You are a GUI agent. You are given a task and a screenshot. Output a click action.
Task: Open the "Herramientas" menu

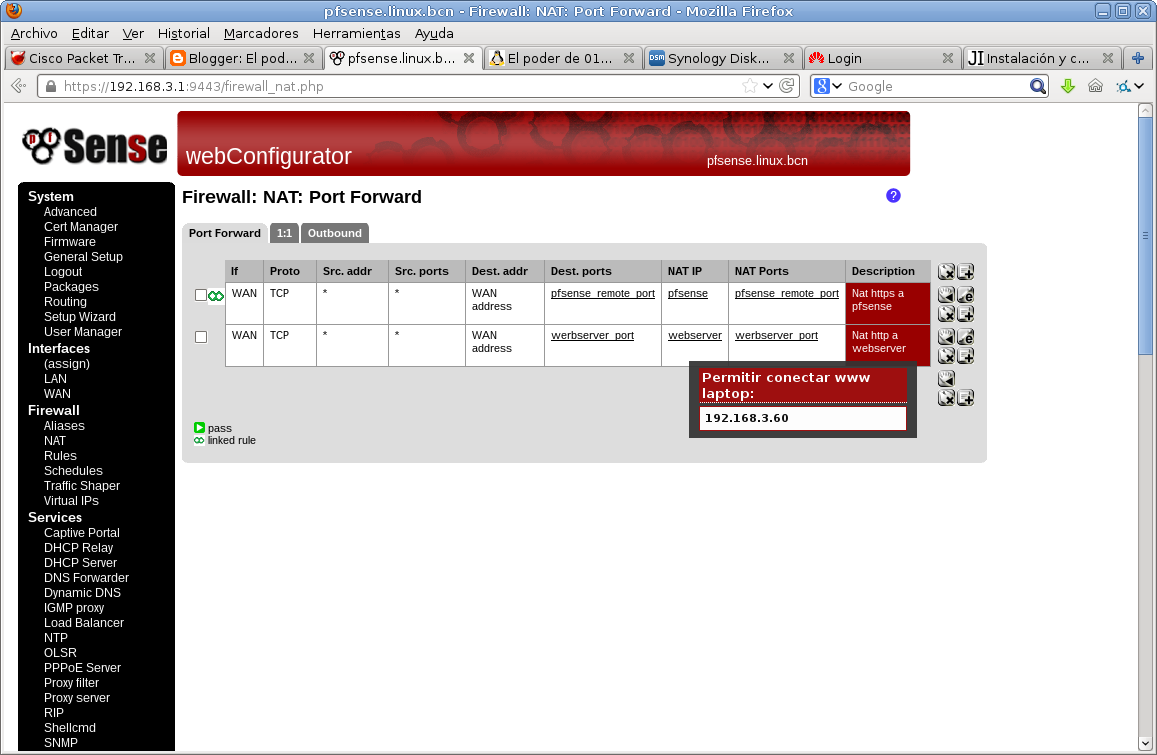358,33
